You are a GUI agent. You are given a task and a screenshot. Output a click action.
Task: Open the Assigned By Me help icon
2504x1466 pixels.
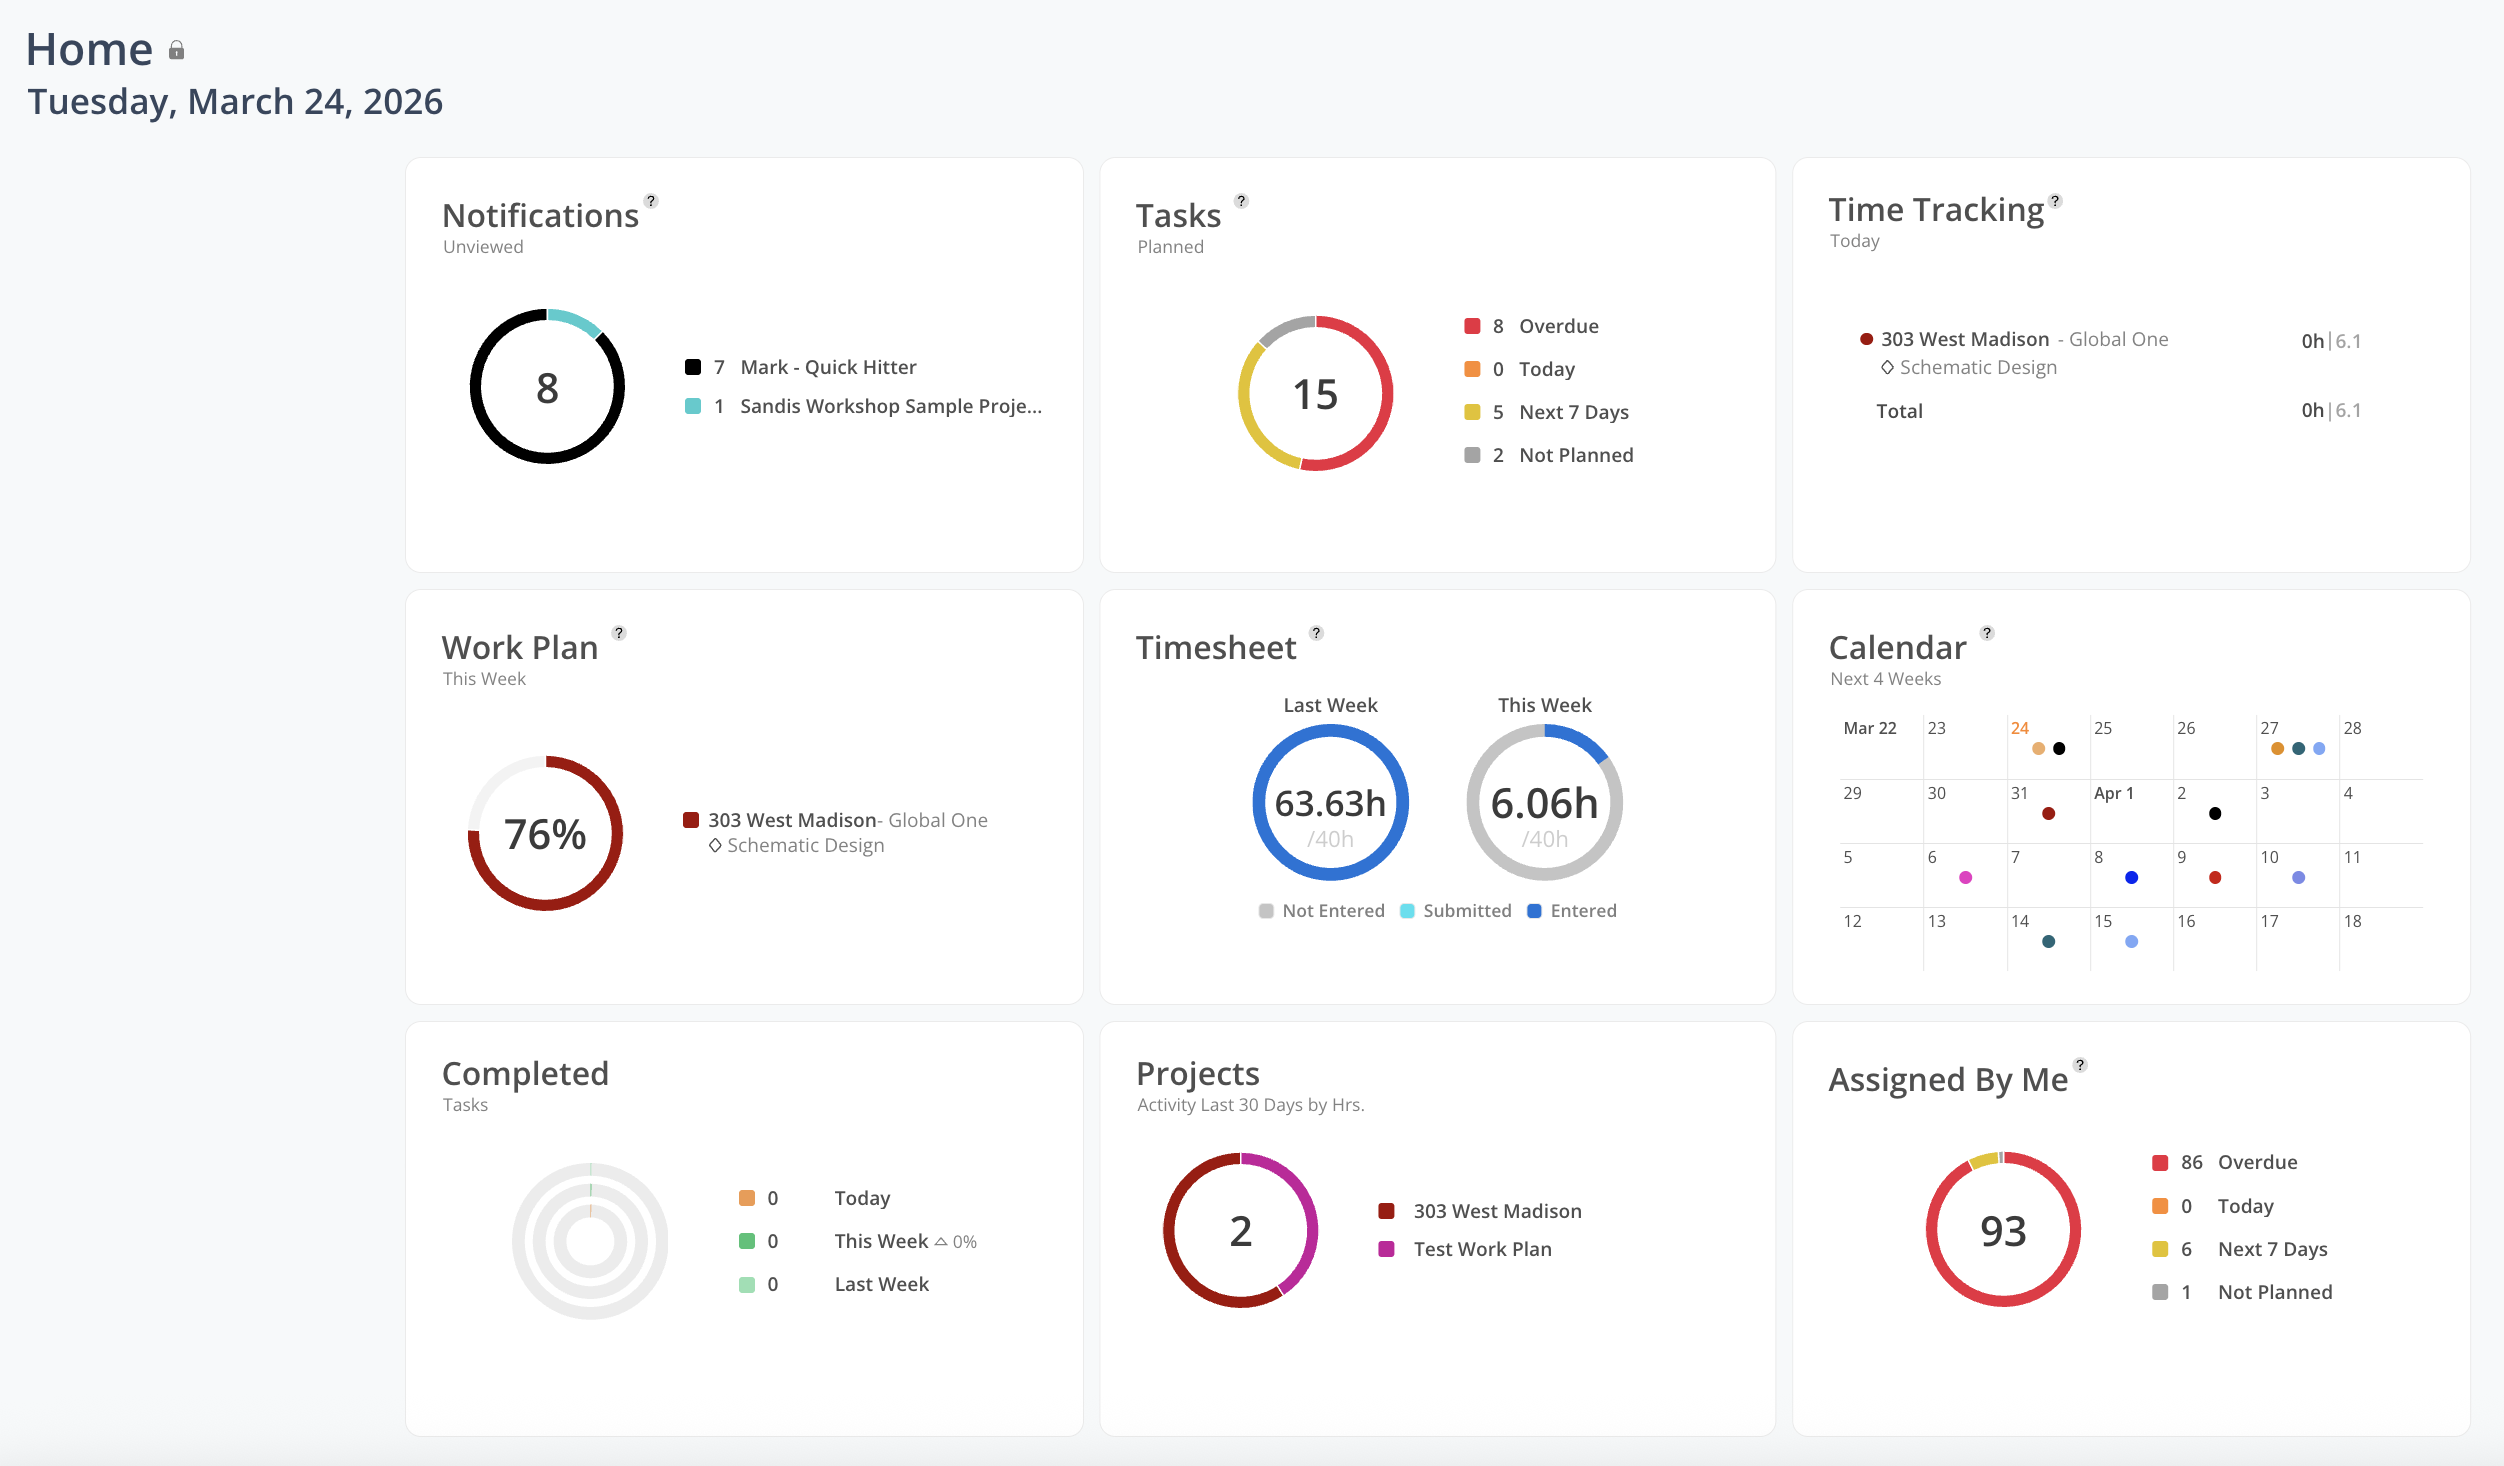pyautogui.click(x=2080, y=1065)
